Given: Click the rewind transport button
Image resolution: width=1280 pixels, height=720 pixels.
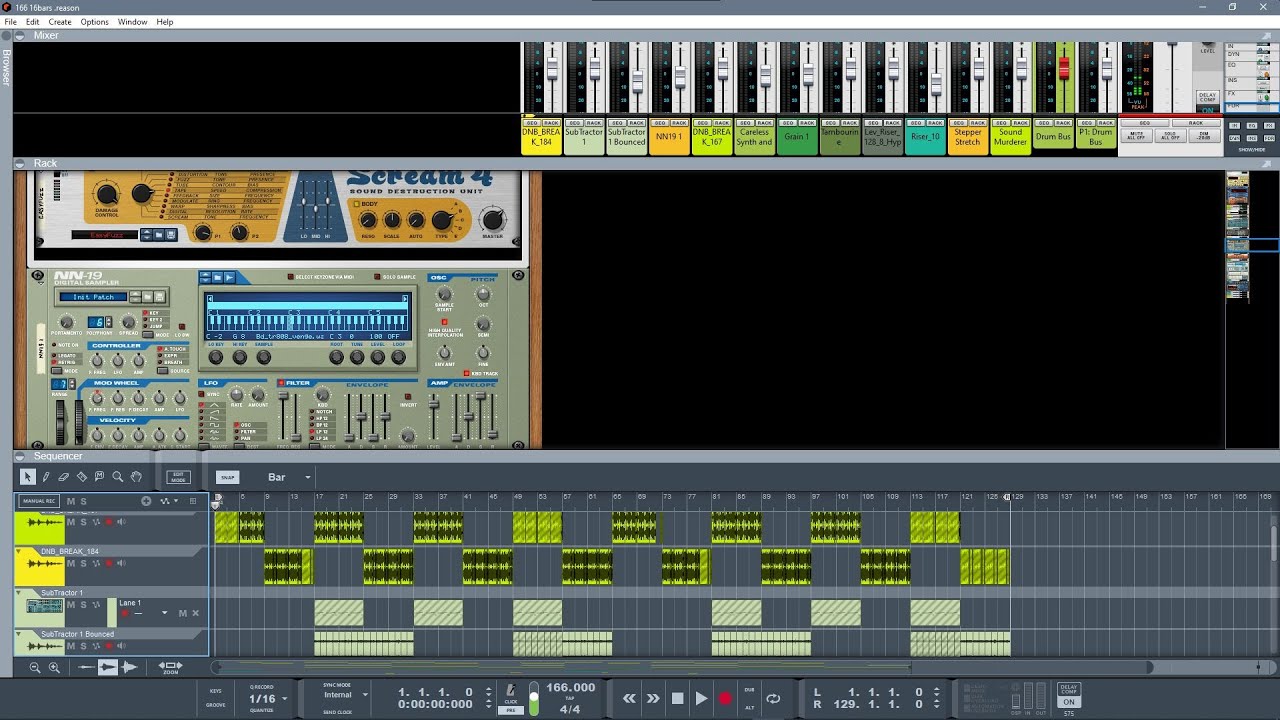Looking at the screenshot, I should (x=629, y=699).
